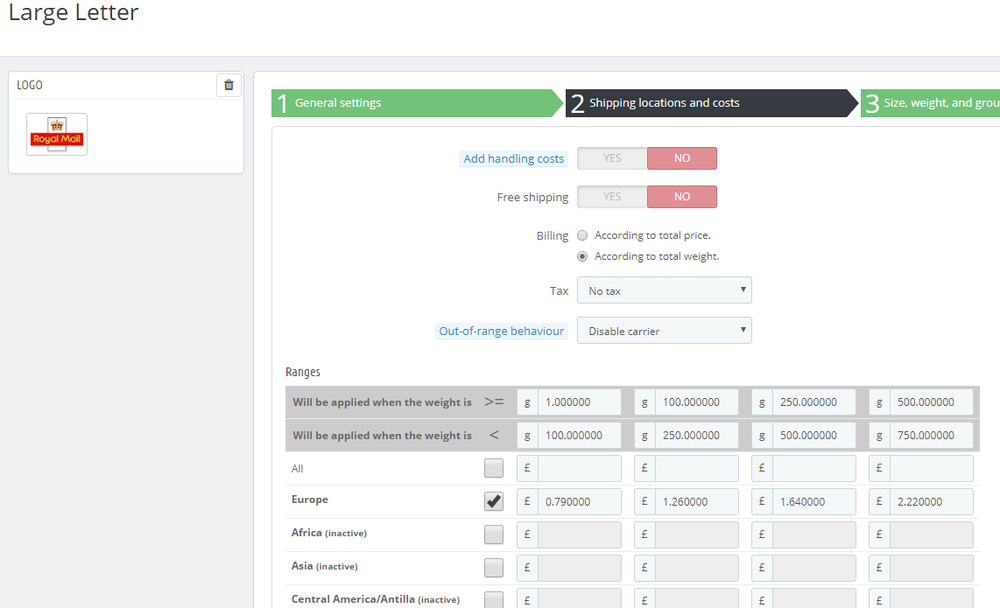This screenshot has width=1000, height=608.
Task: Uncheck the Europe zone checkbox
Action: [x=494, y=501]
